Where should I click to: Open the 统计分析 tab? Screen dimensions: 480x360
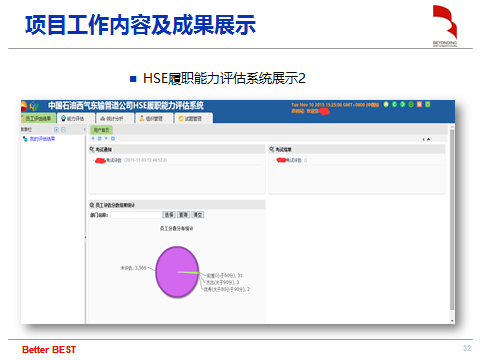click(x=114, y=118)
